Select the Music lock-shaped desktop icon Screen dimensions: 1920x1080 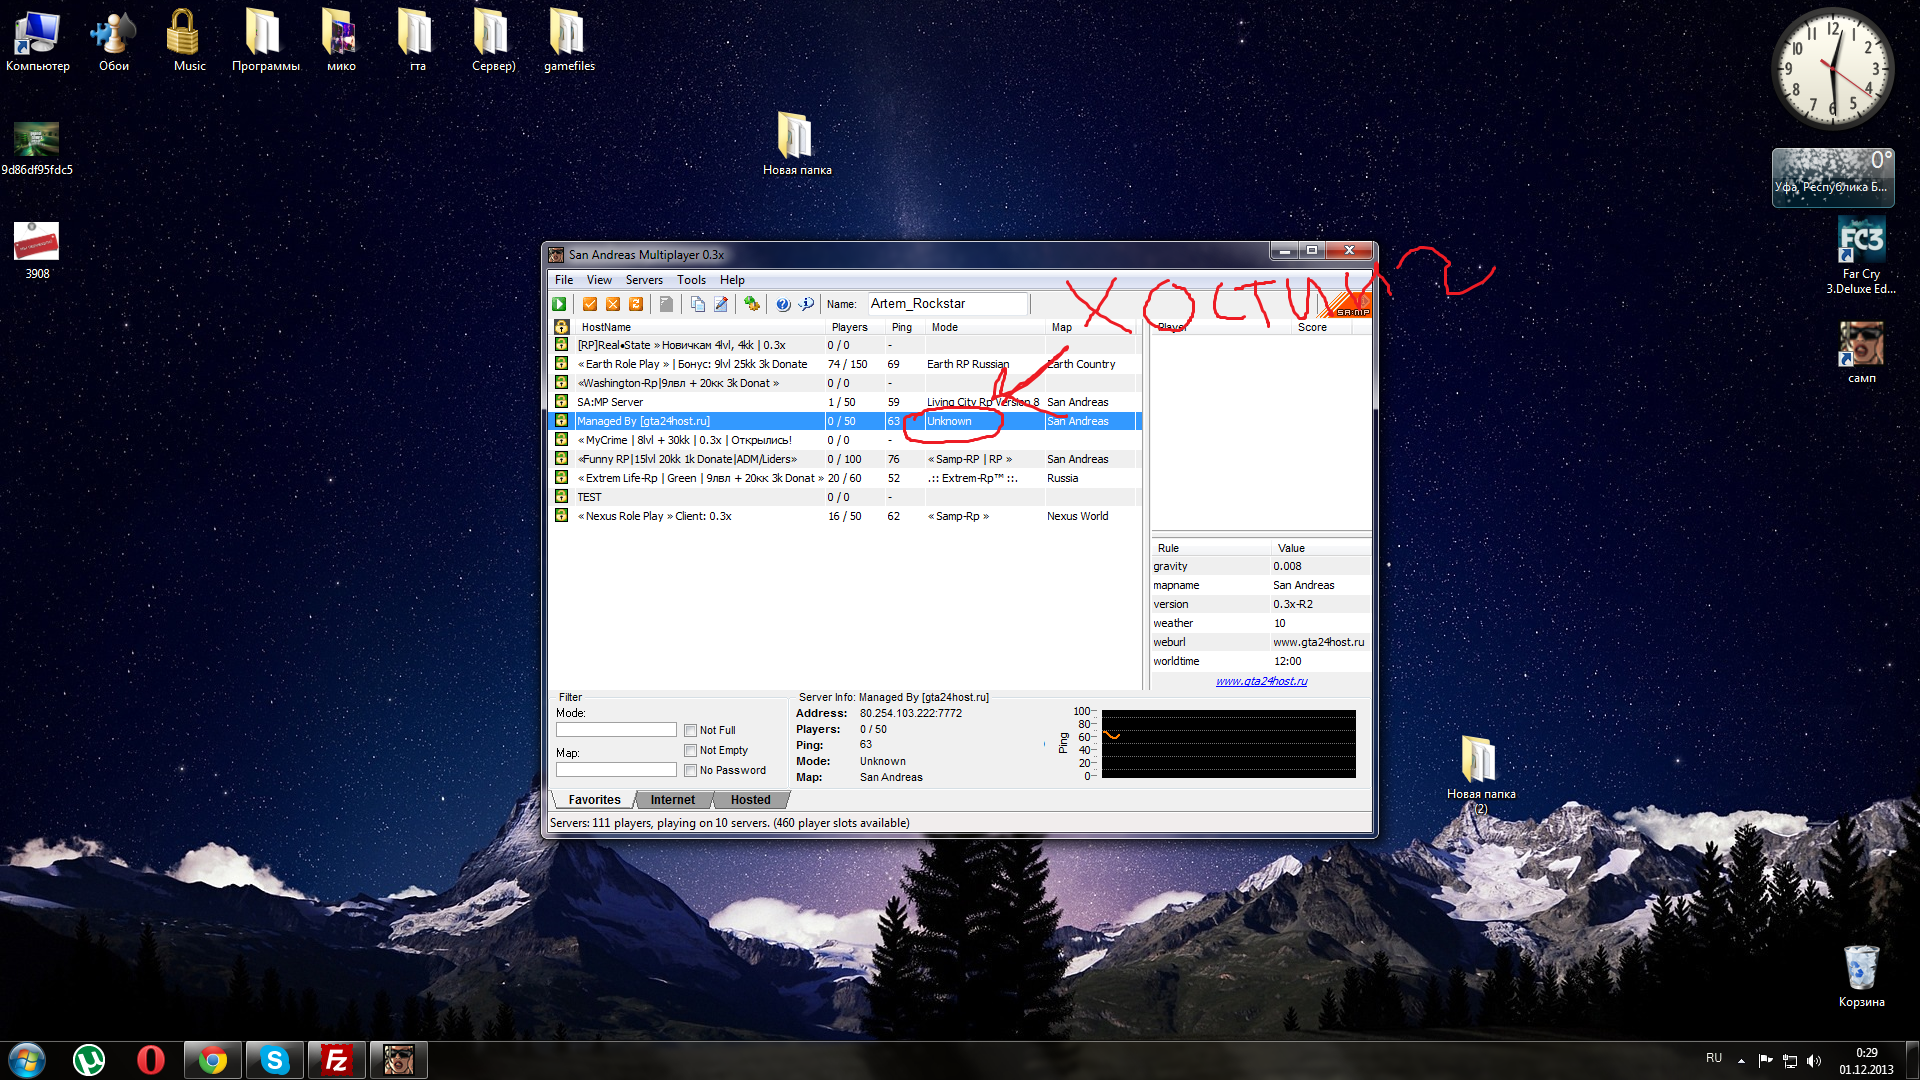point(189,41)
